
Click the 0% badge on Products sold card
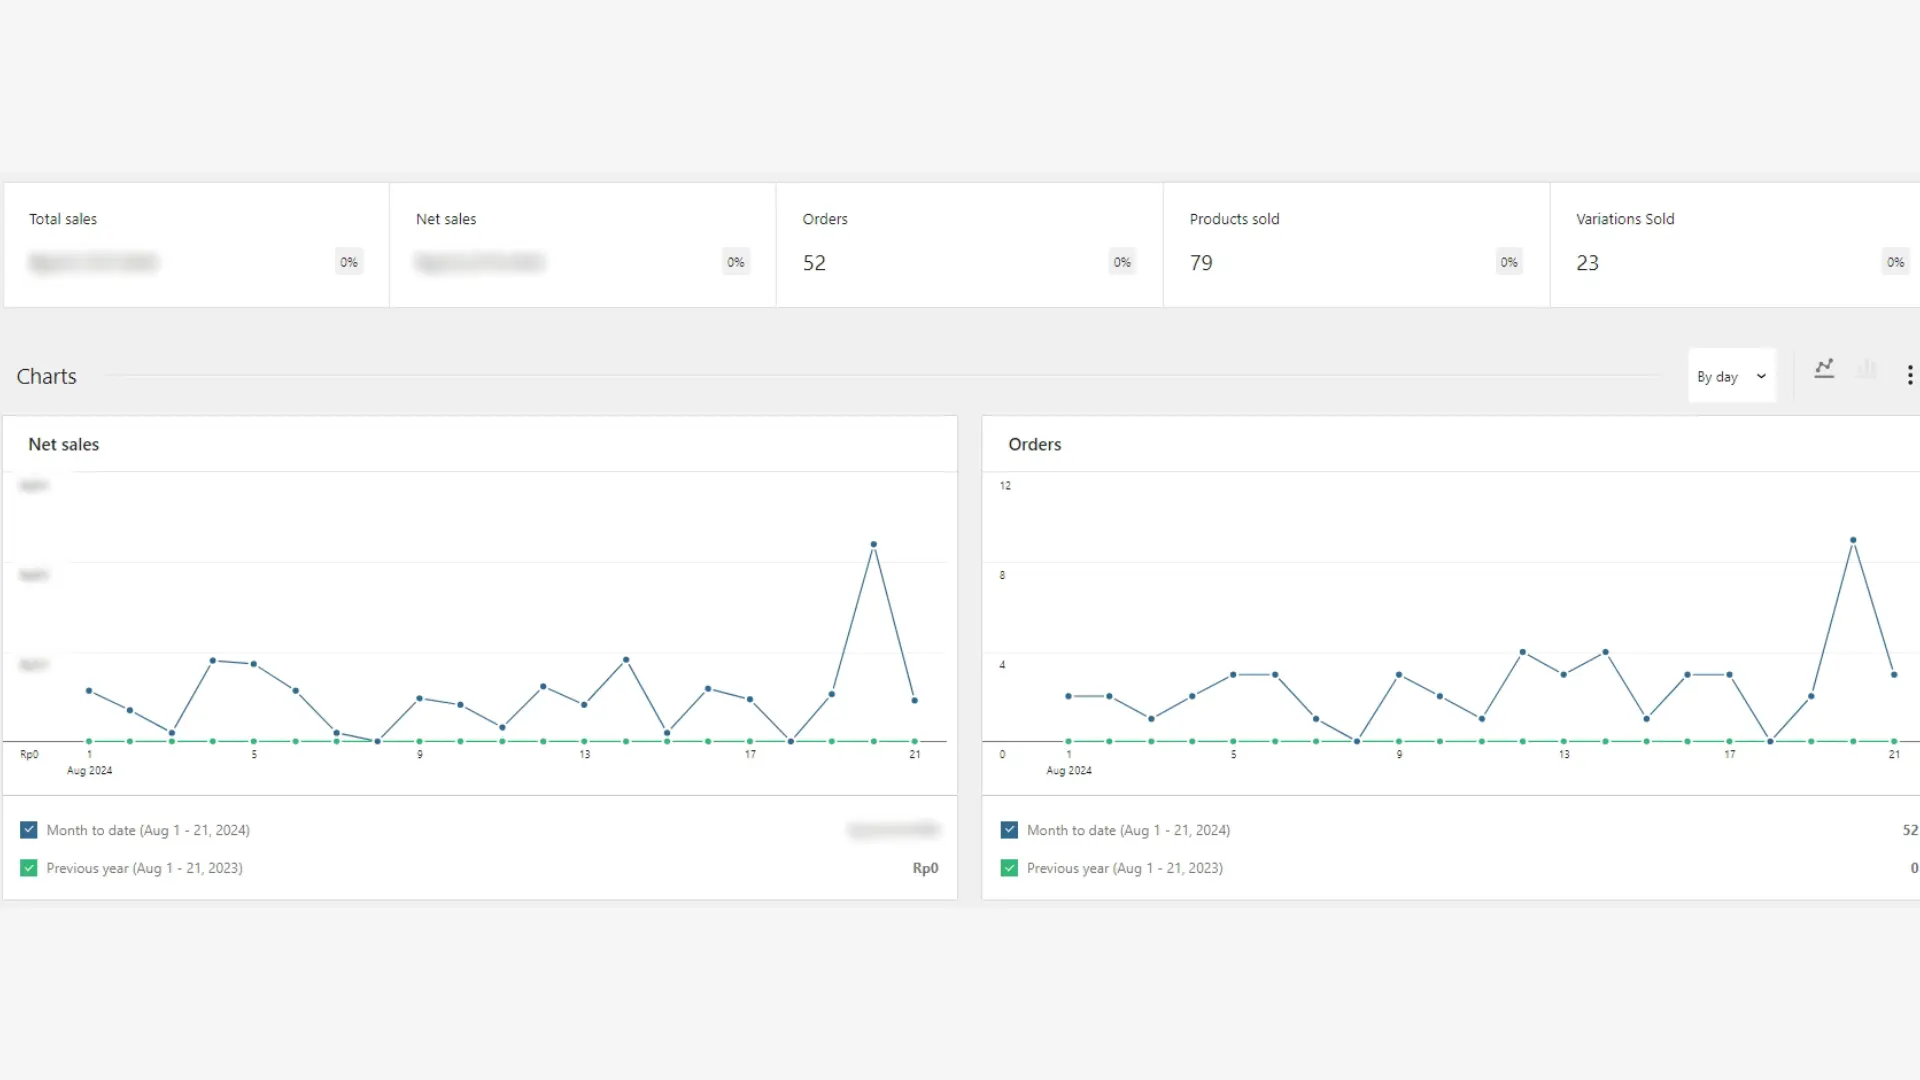click(1509, 261)
